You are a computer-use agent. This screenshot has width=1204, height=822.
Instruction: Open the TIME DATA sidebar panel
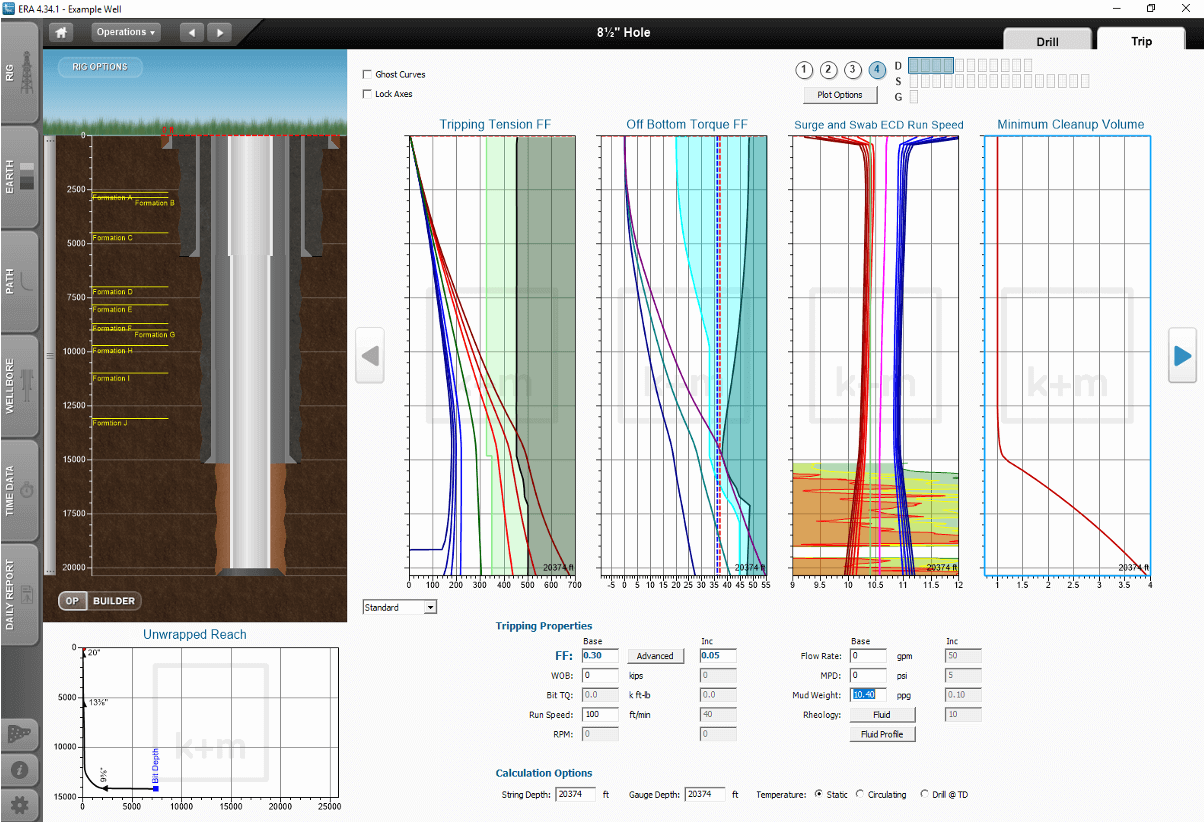(20, 490)
